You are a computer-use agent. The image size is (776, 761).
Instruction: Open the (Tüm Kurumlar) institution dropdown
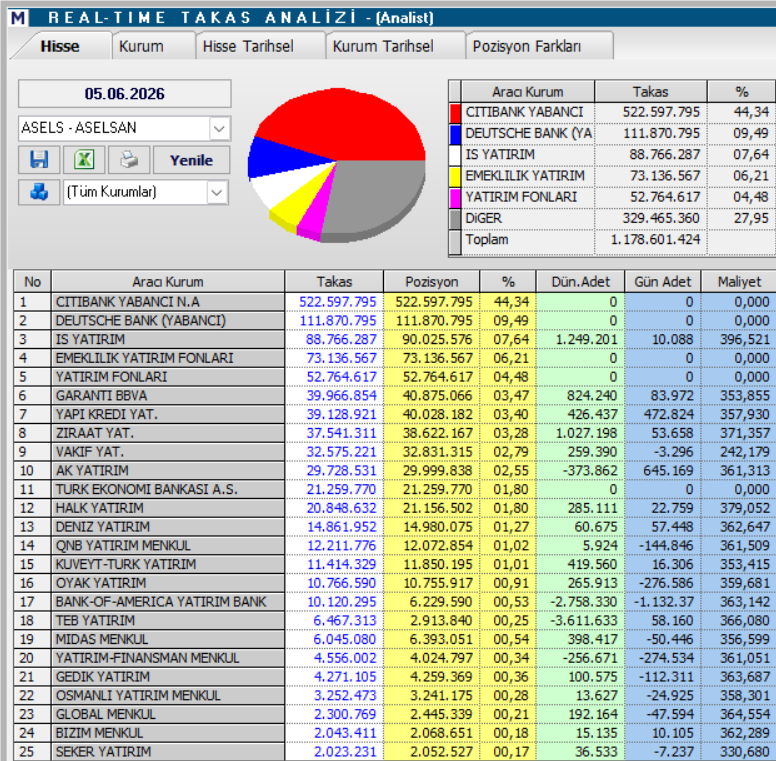coord(217,192)
